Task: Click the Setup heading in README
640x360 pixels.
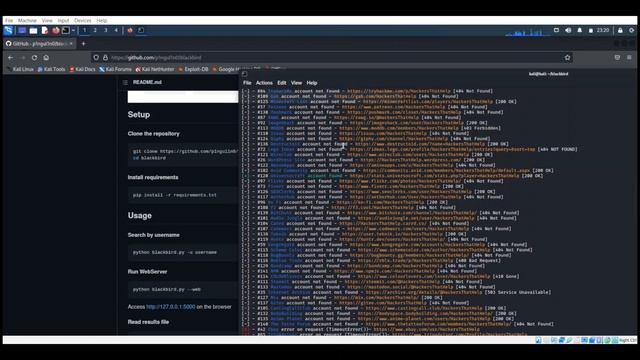Action: tap(139, 115)
